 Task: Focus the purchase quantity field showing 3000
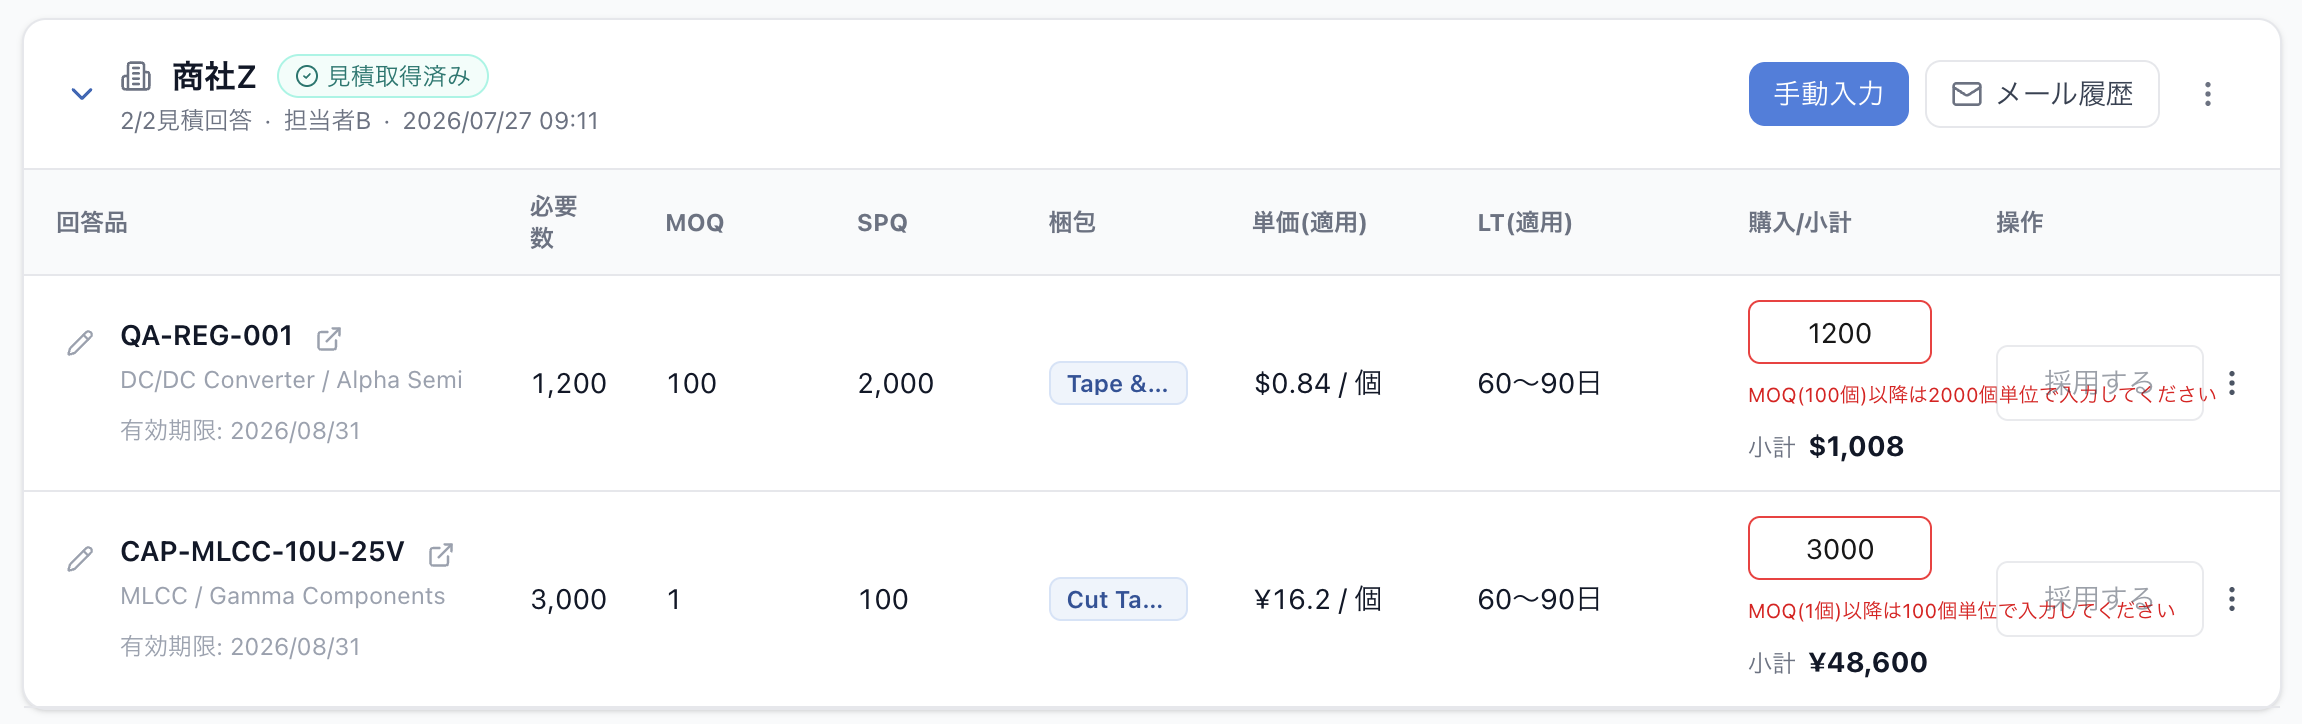coord(1840,548)
